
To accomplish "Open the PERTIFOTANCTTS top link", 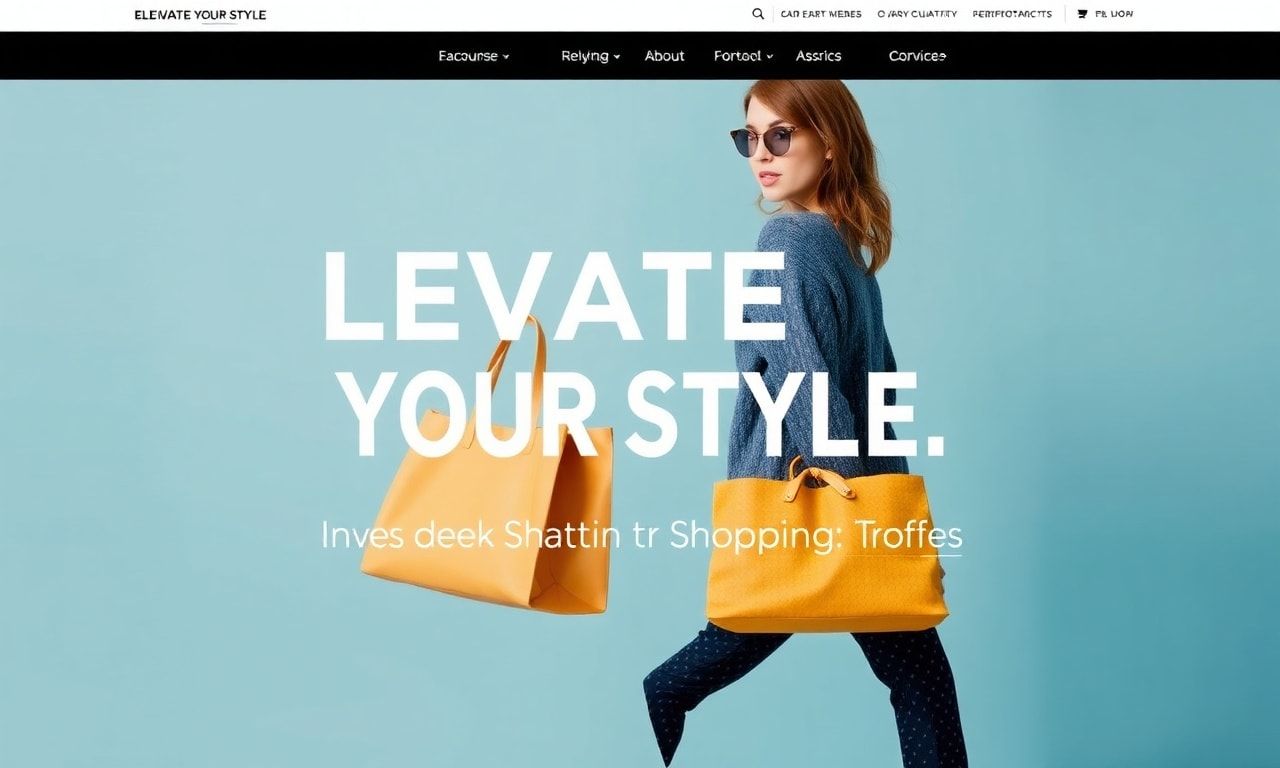I will (1012, 14).
